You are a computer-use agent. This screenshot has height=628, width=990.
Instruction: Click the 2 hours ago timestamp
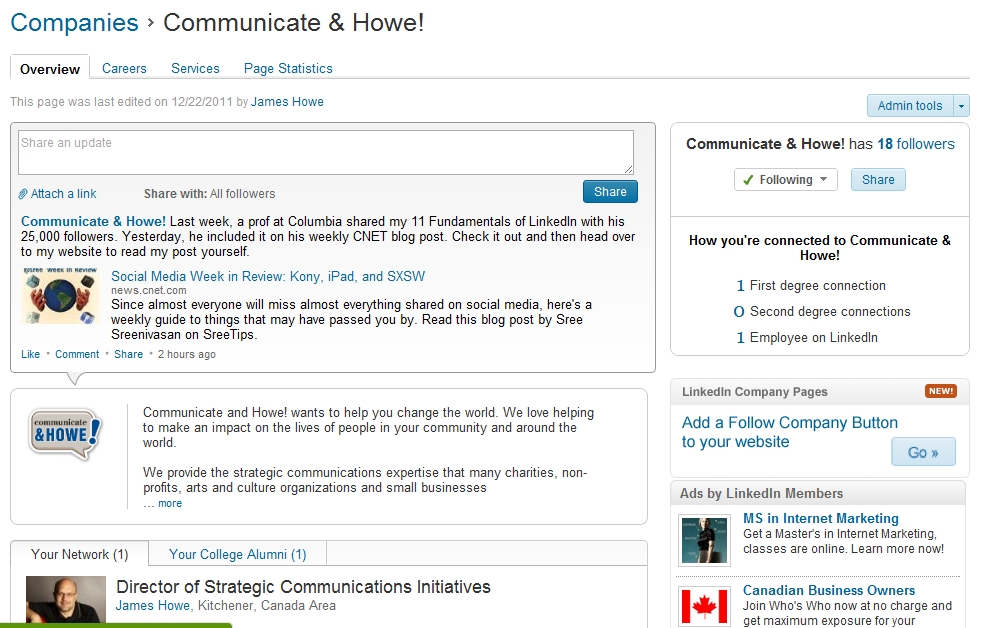click(x=187, y=354)
